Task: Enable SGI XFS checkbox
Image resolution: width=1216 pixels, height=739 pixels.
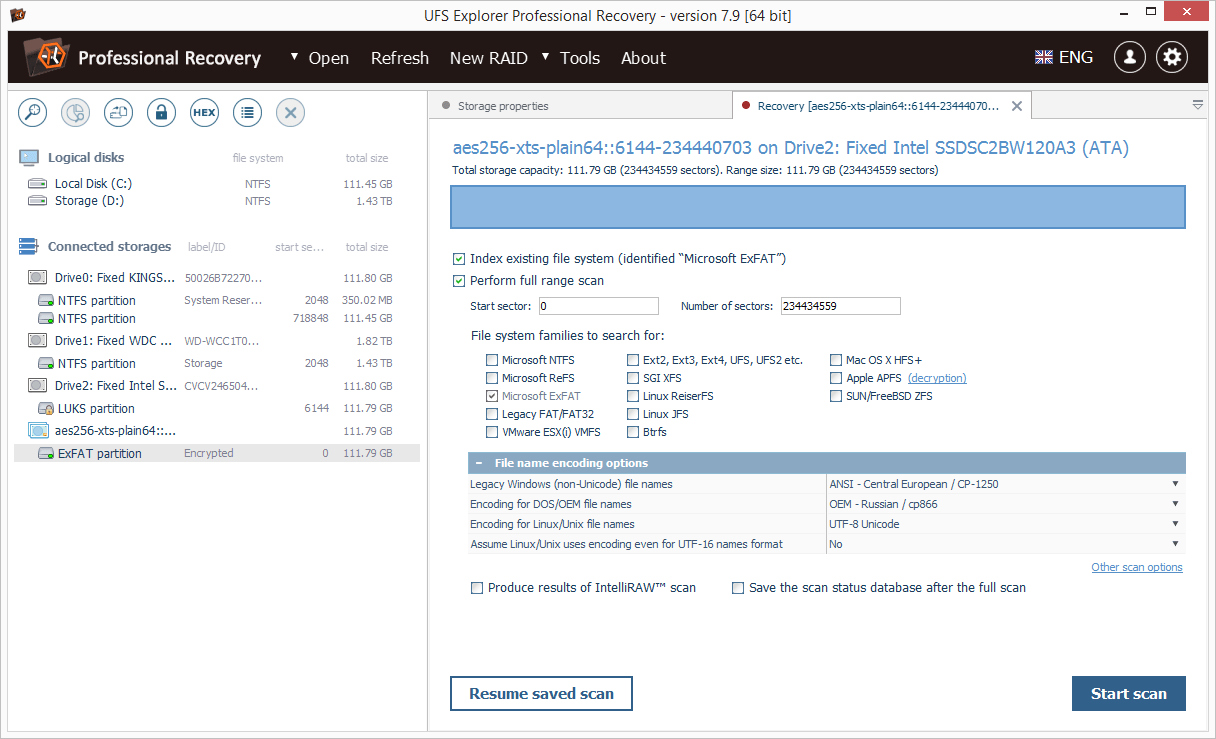Action: [634, 378]
